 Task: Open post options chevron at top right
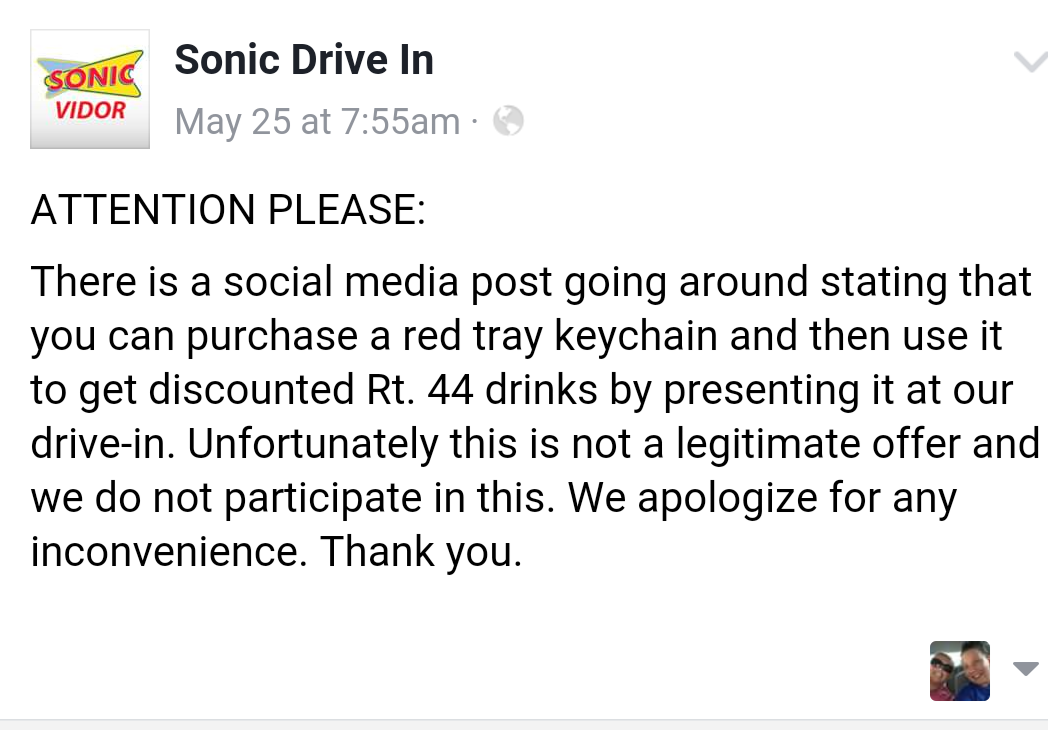[x=1031, y=62]
